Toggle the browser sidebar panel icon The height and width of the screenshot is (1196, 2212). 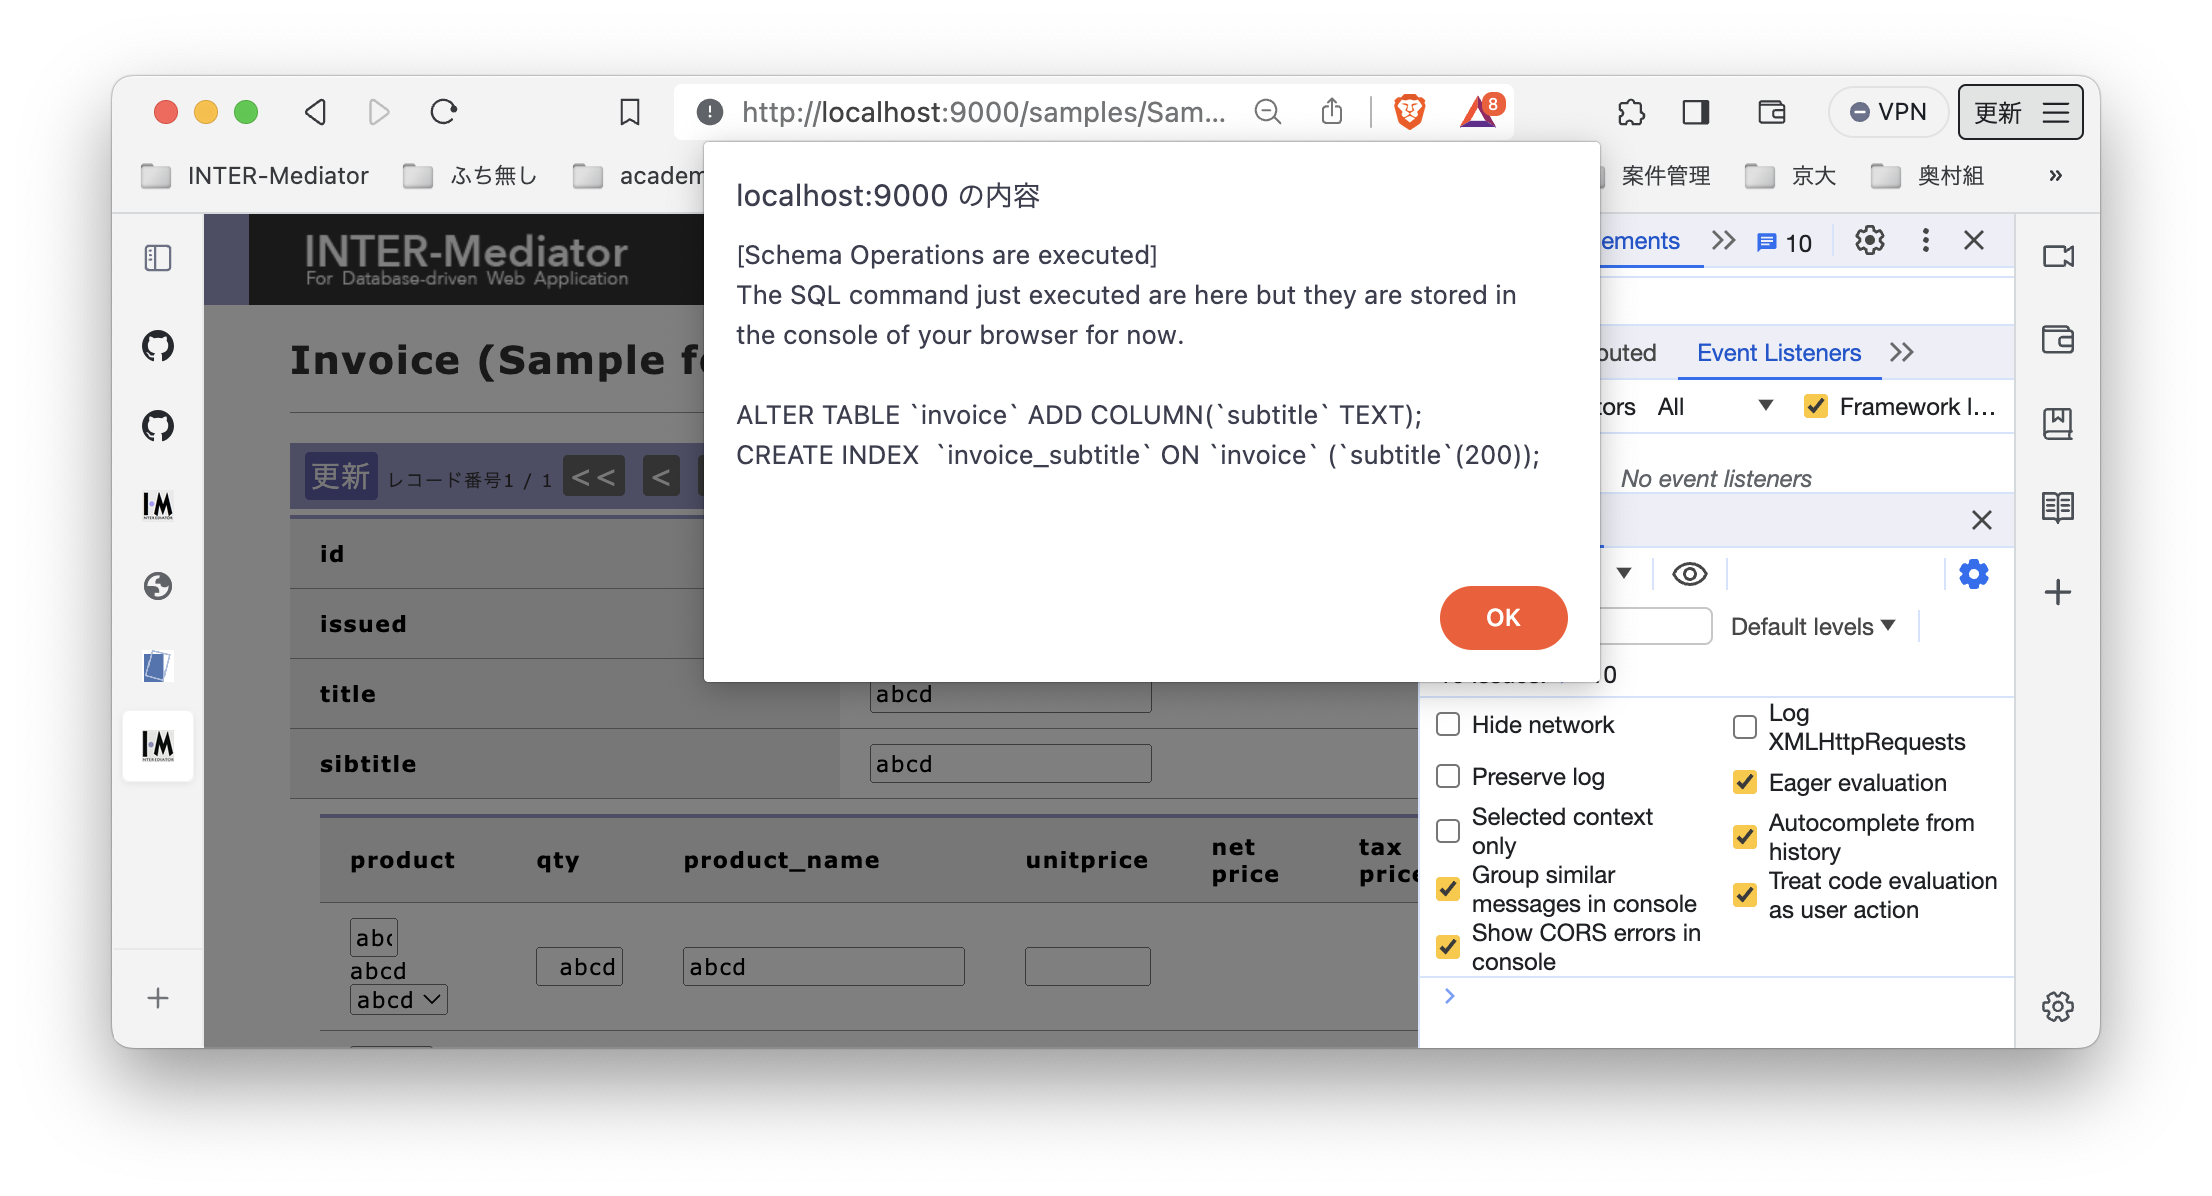coord(1696,112)
